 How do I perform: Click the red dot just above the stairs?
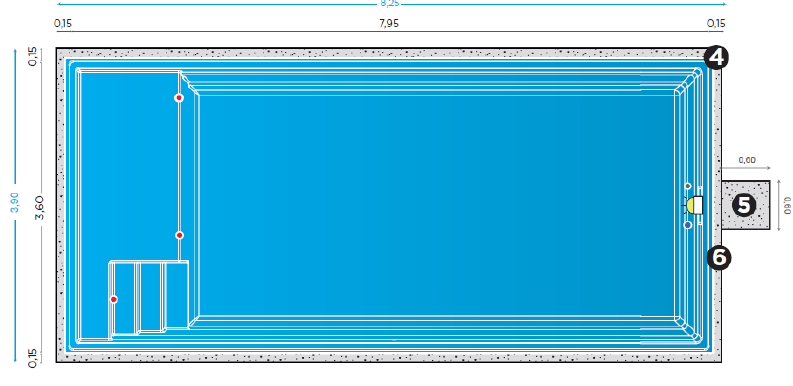click(179, 235)
